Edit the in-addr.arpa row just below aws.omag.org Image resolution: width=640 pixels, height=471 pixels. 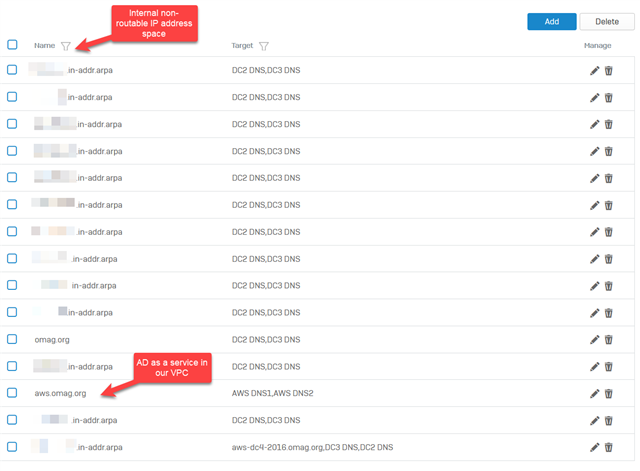coord(595,420)
